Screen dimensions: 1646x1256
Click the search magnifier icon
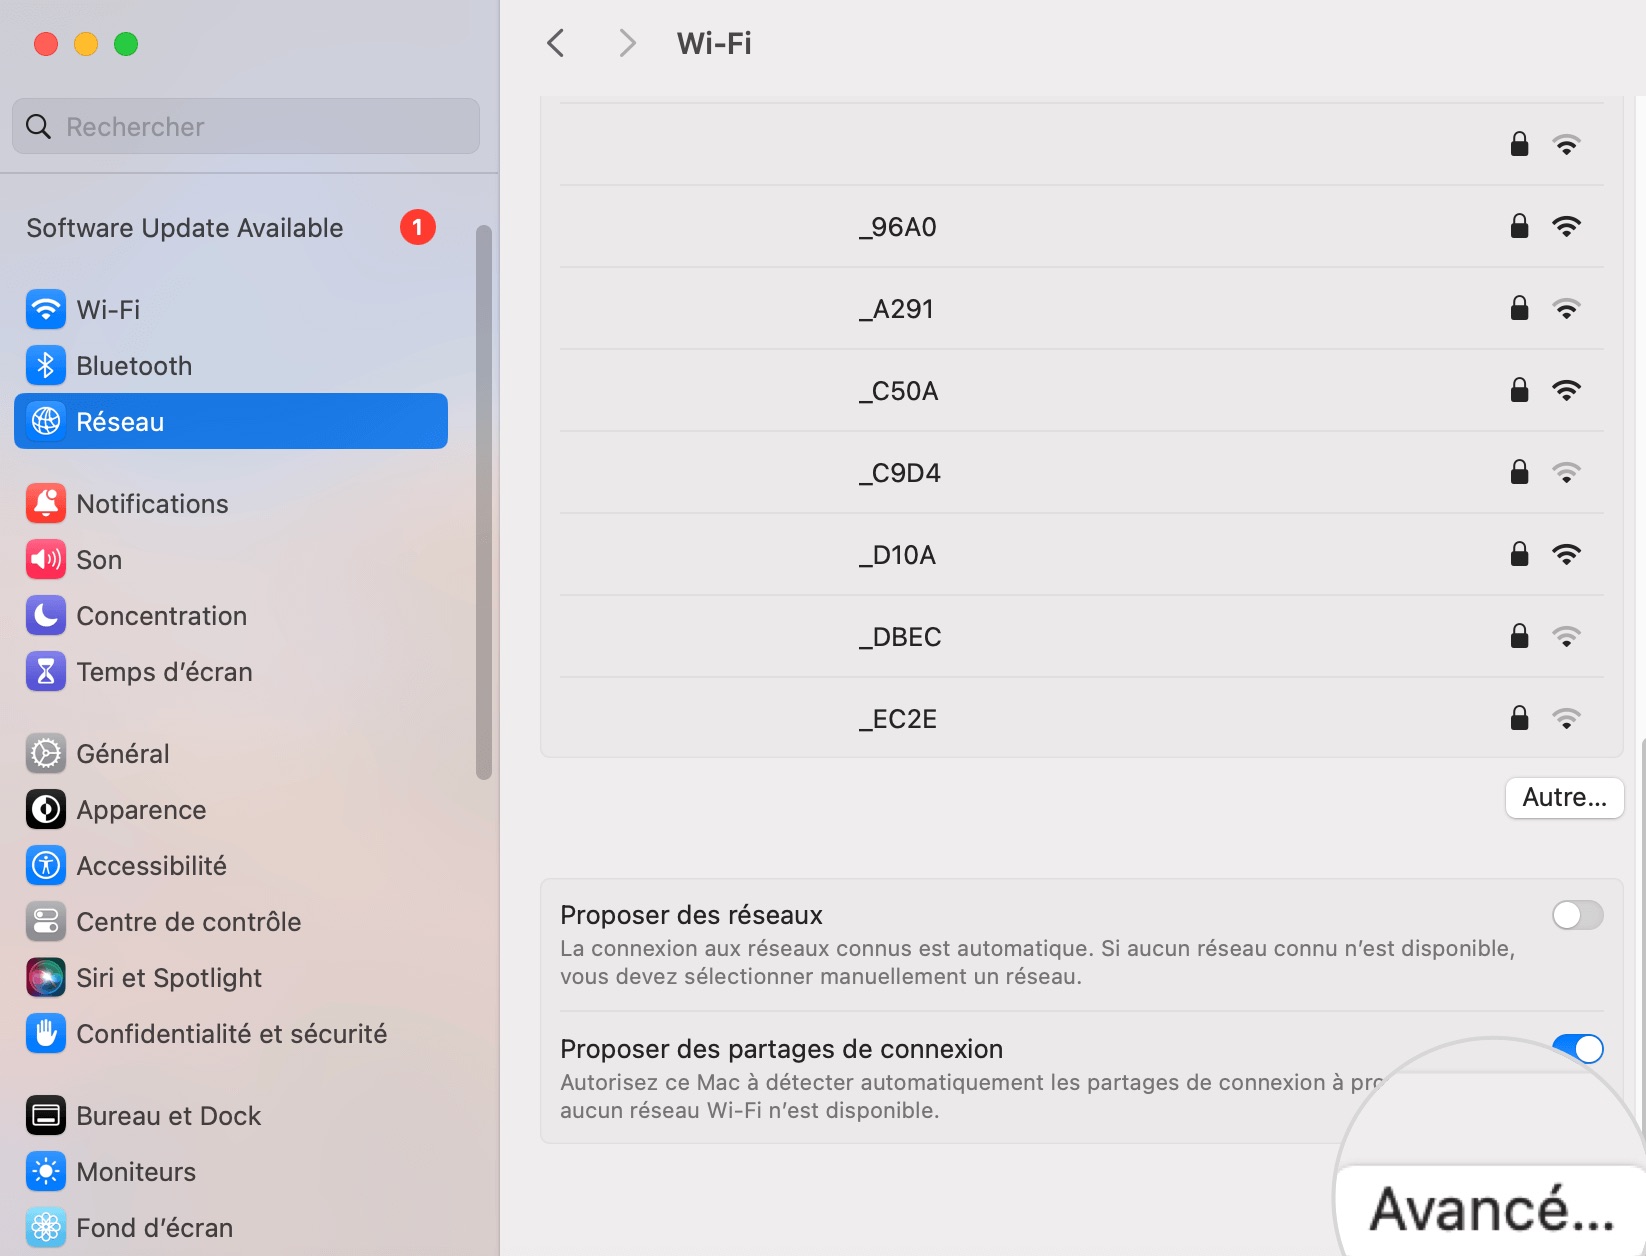point(38,126)
